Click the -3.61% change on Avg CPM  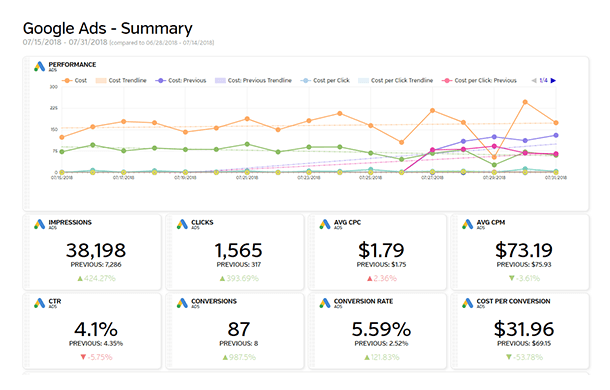[525, 278]
